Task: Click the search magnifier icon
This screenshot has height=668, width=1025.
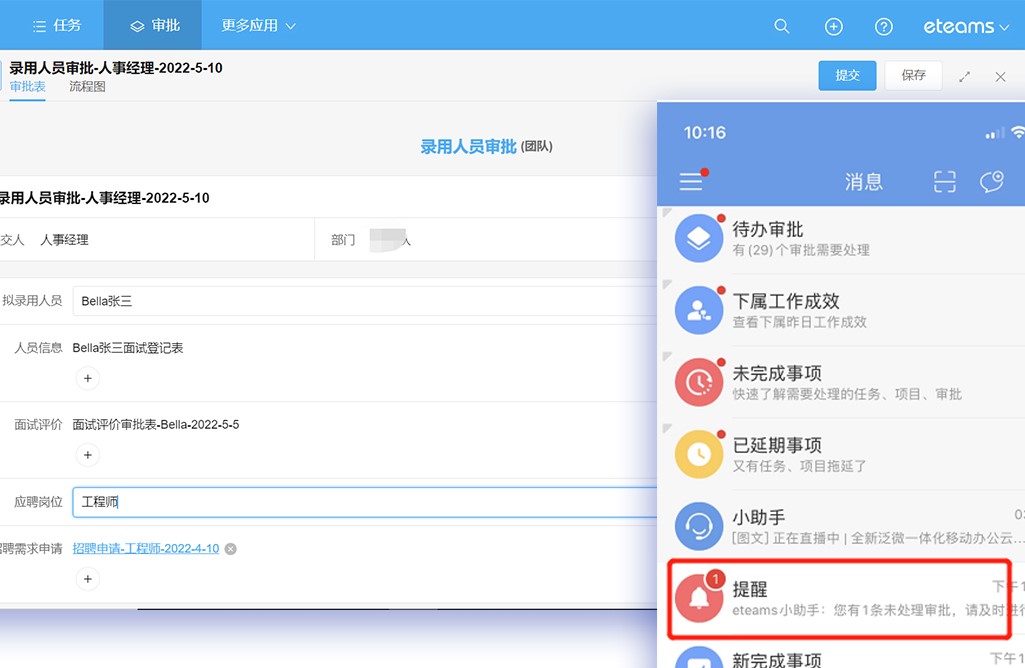Action: [782, 26]
